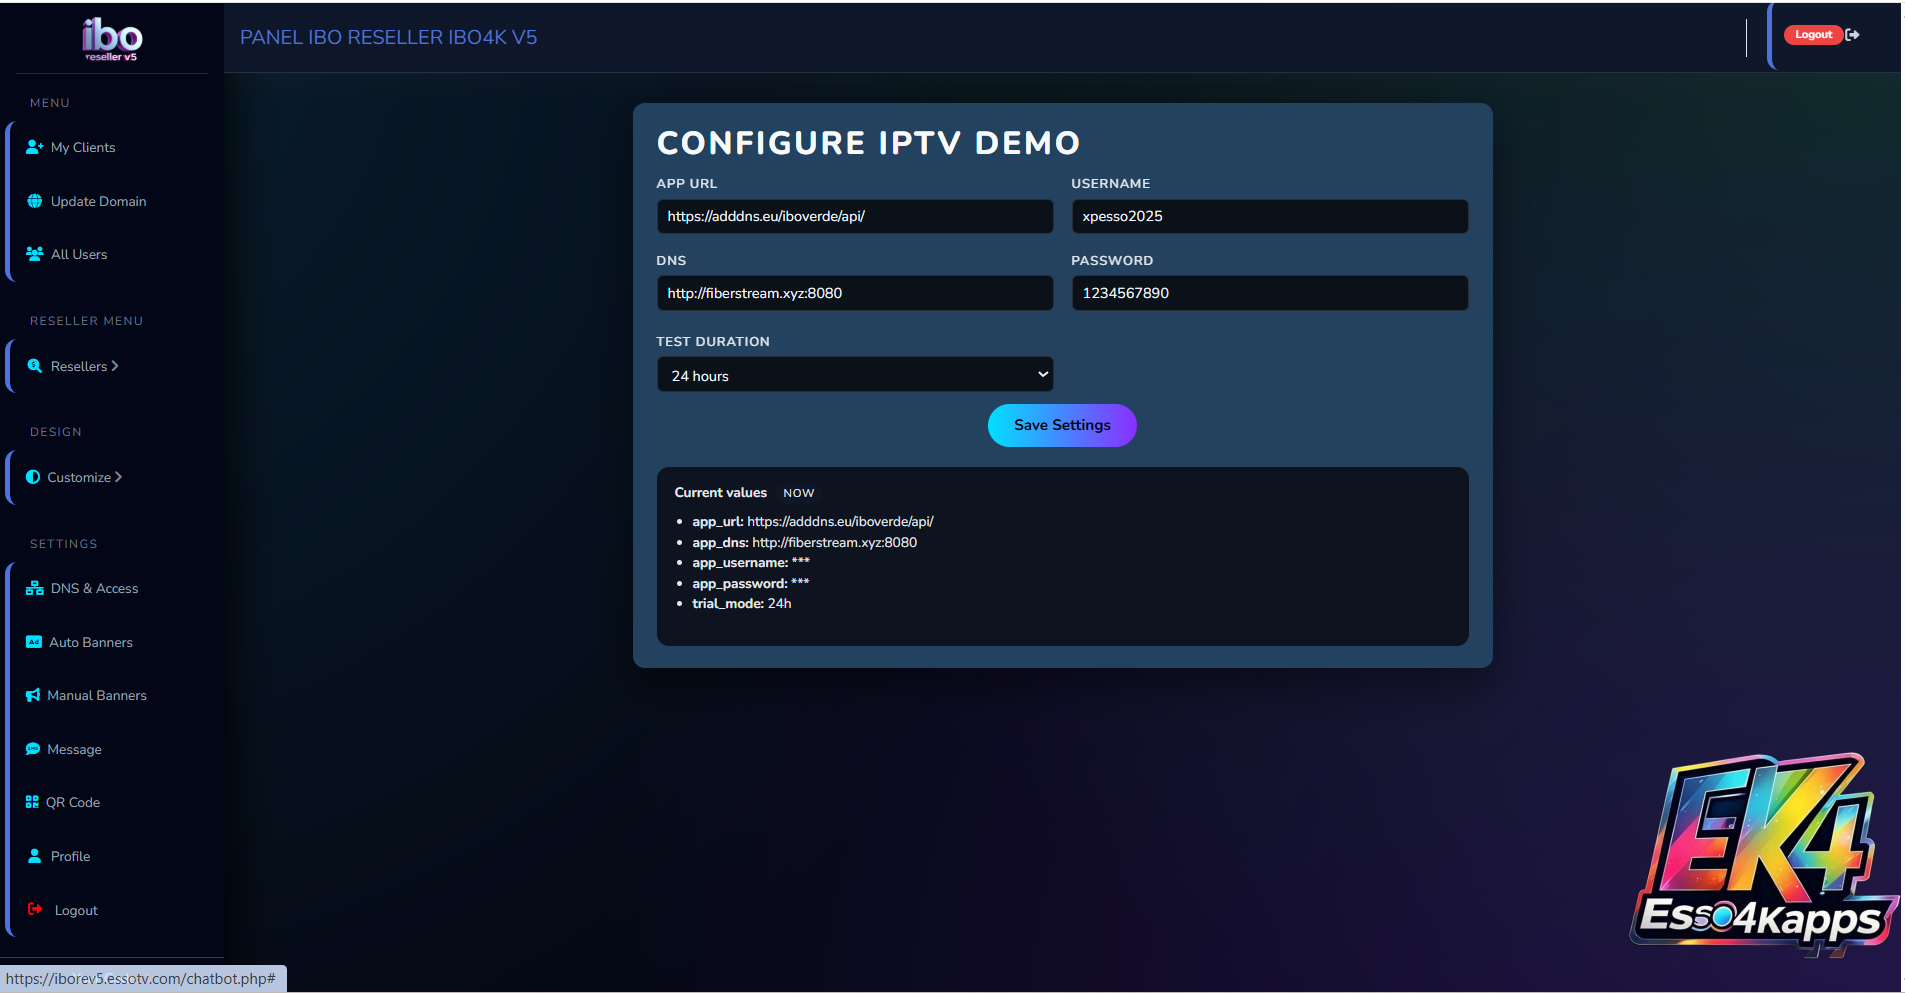This screenshot has width=1905, height=993.
Task: Click the exit arrow icon beside top Logout
Action: (x=1852, y=35)
